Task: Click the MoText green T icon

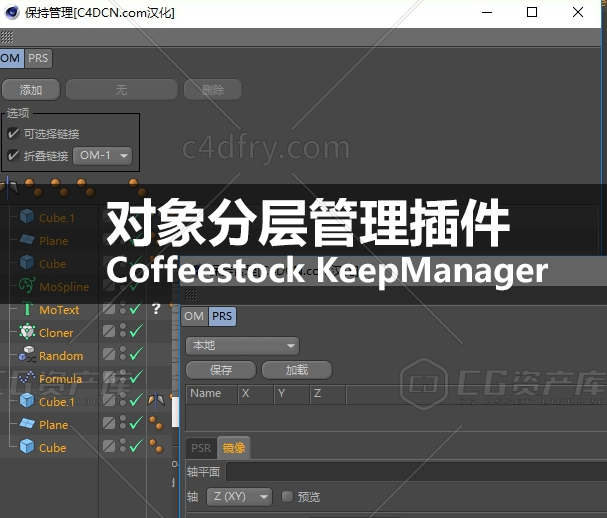Action: pos(27,309)
